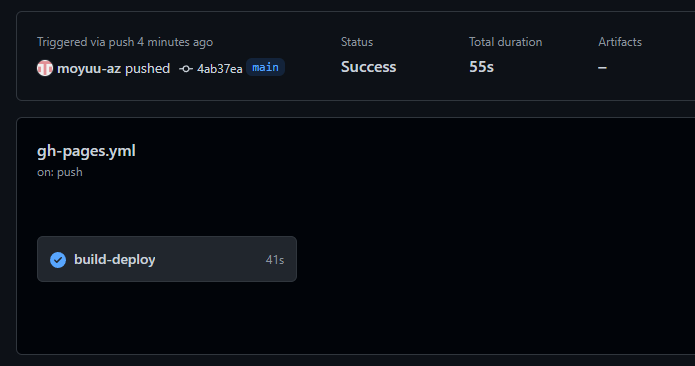
Task: Click the 41s job duration
Action: 275,260
